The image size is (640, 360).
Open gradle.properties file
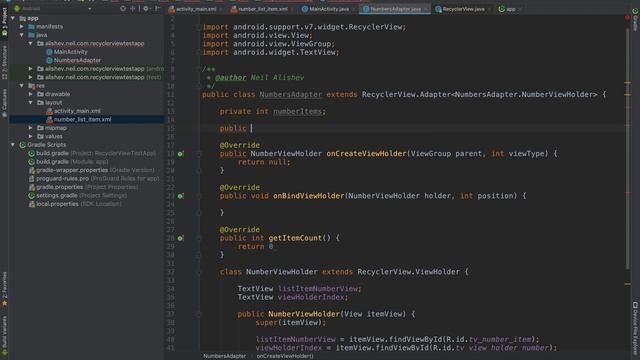(87, 187)
